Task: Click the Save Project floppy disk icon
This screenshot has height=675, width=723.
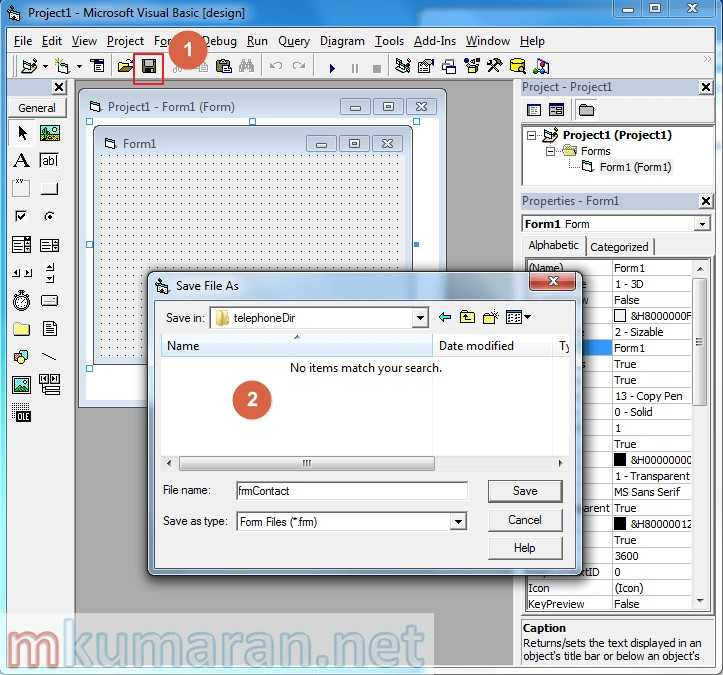Action: click(148, 67)
